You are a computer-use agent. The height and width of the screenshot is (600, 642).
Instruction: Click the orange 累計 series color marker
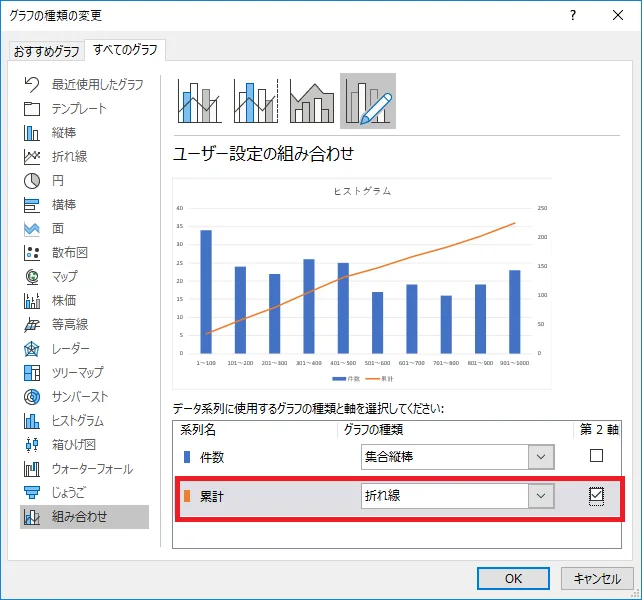pos(187,495)
